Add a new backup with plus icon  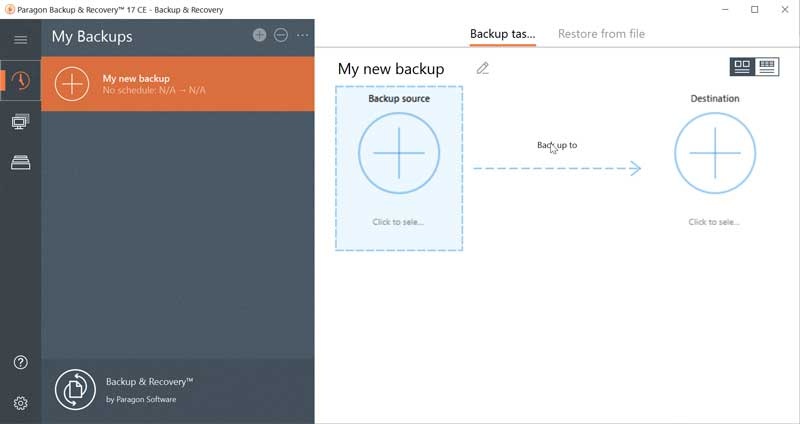click(x=259, y=35)
